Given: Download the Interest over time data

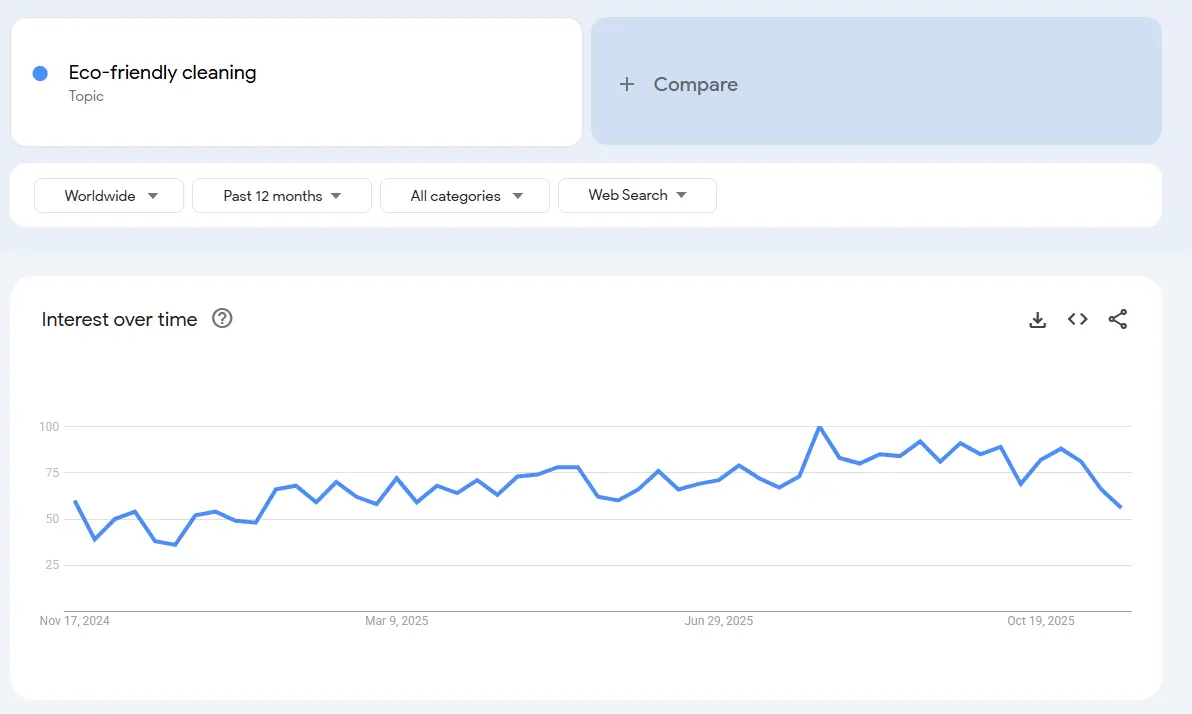Looking at the screenshot, I should [x=1037, y=320].
